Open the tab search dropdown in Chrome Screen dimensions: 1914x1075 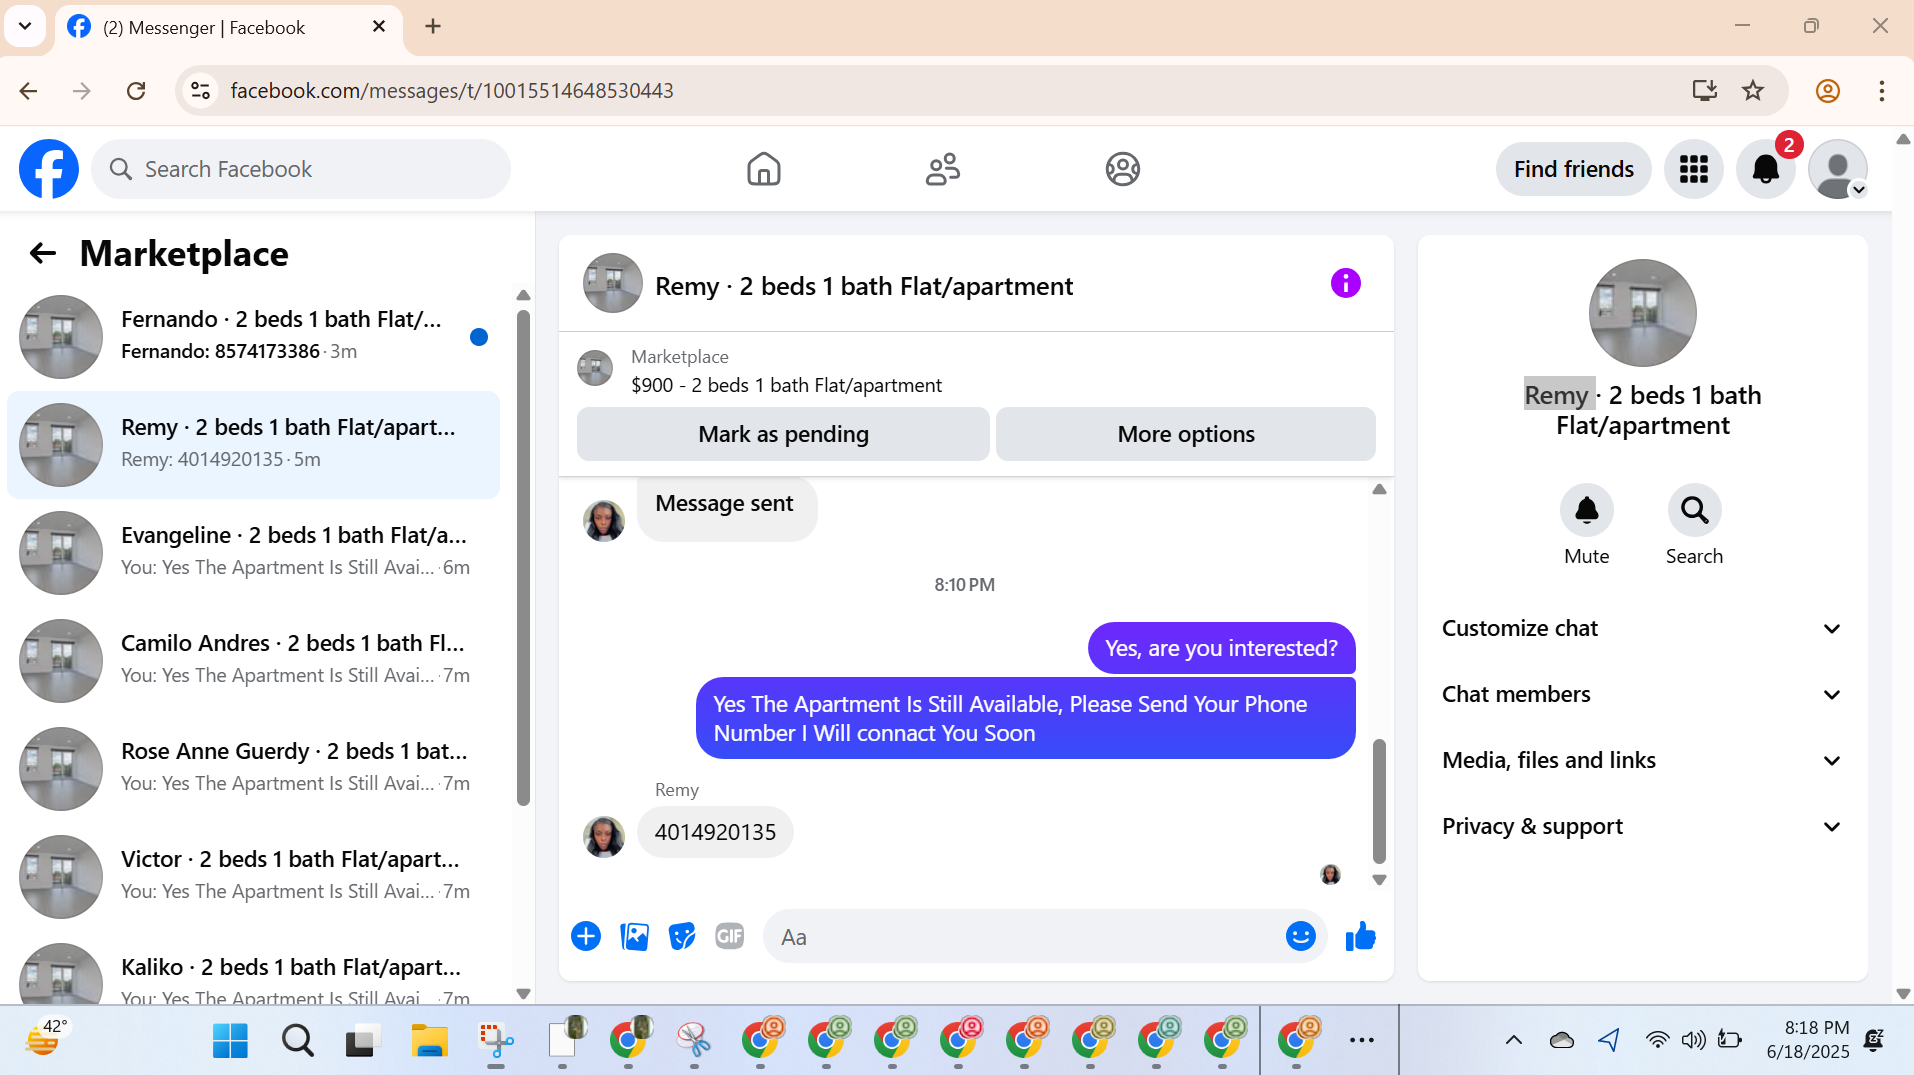click(25, 26)
